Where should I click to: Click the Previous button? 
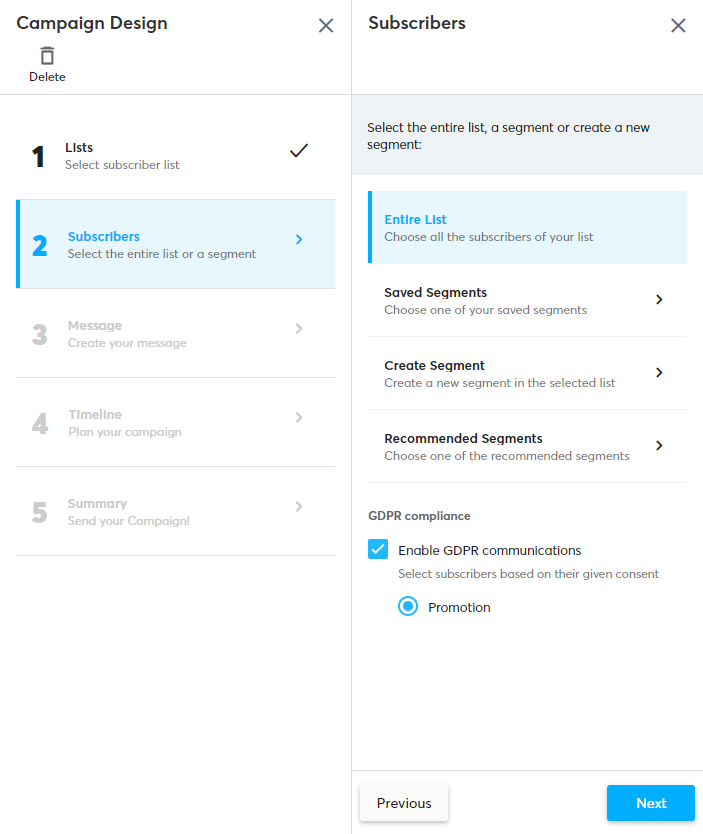coord(404,803)
